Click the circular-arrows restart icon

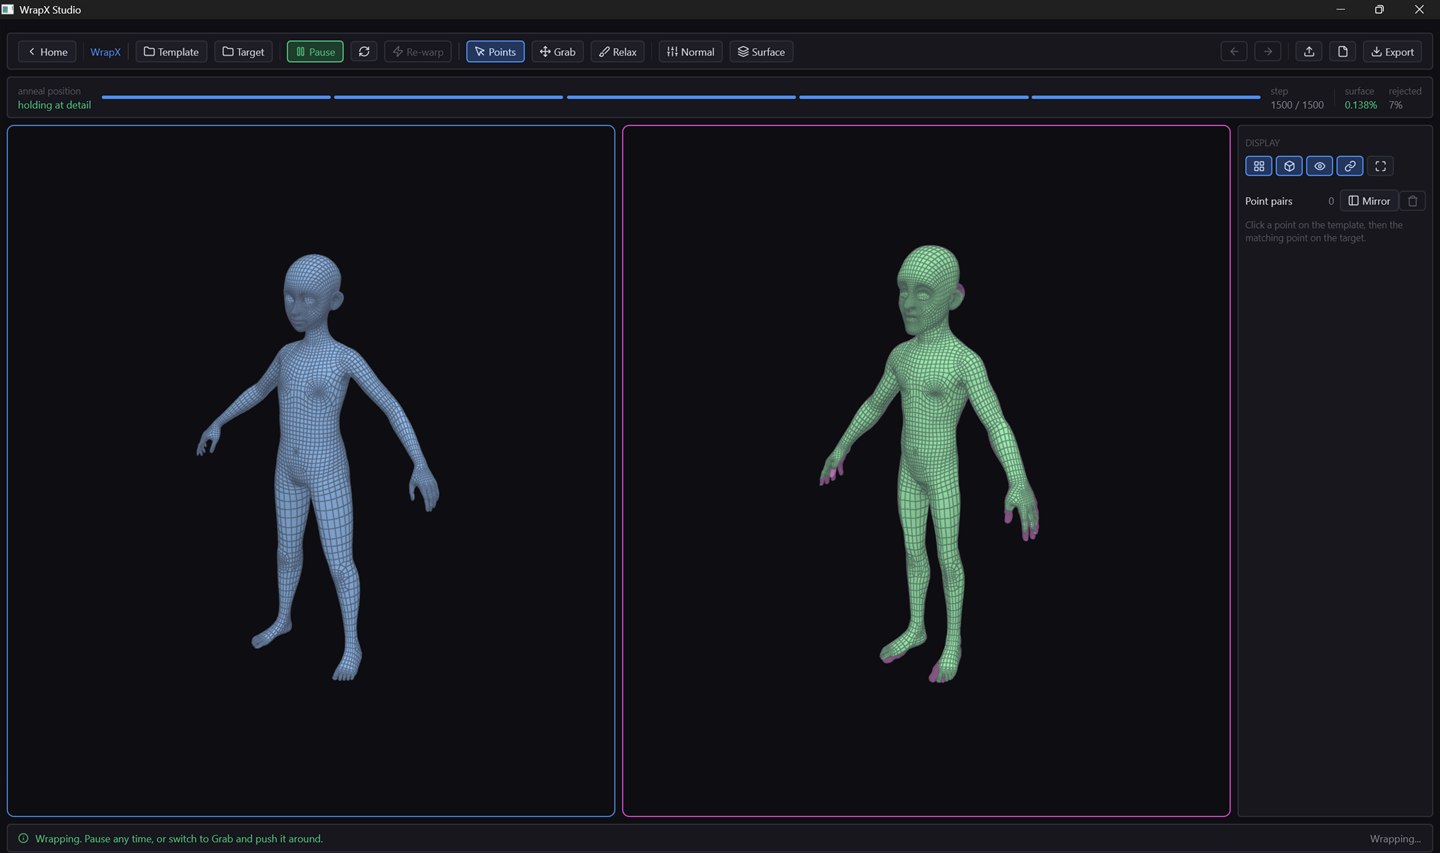[x=364, y=52]
